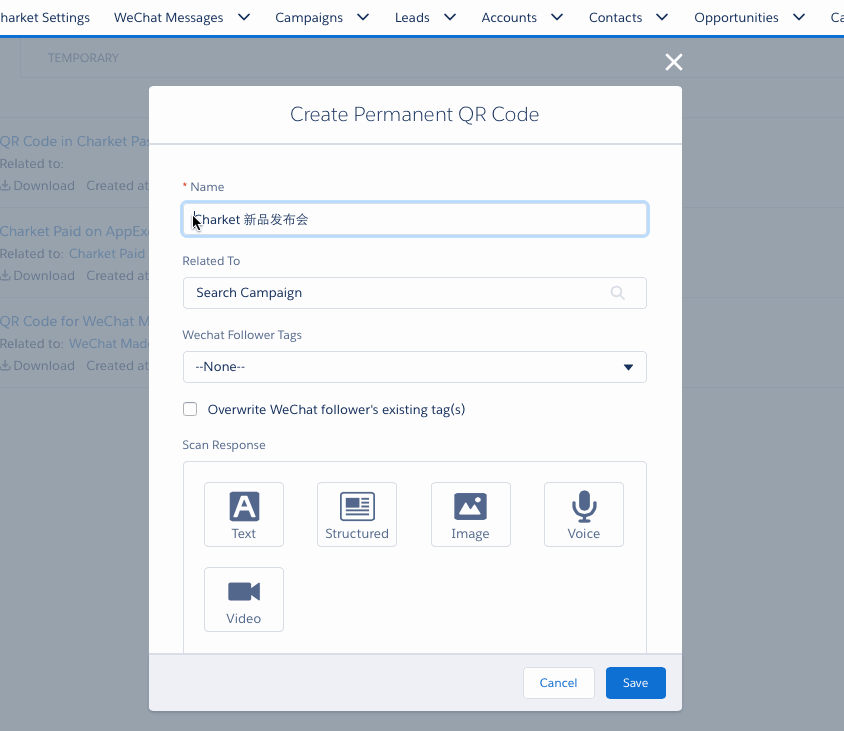Expand the WeChat Messages menu chevron

(x=244, y=17)
